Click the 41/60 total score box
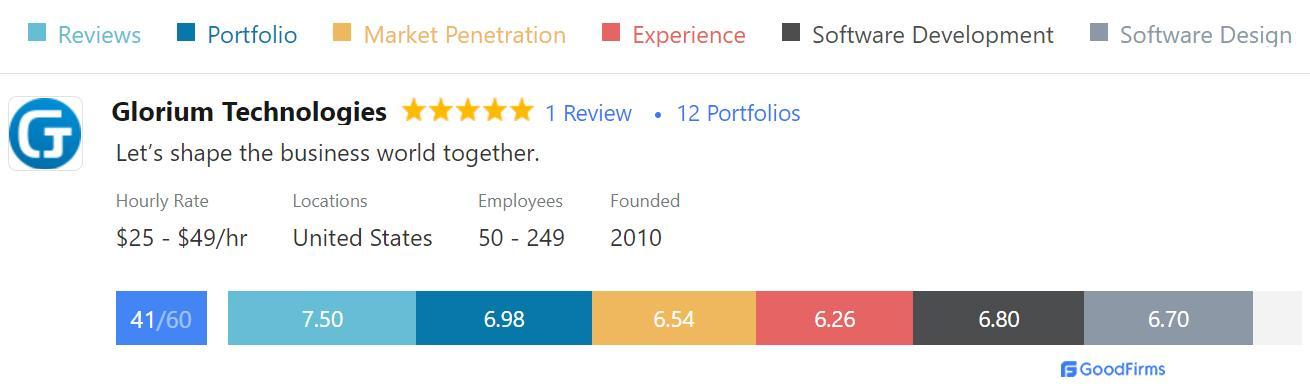 point(161,318)
